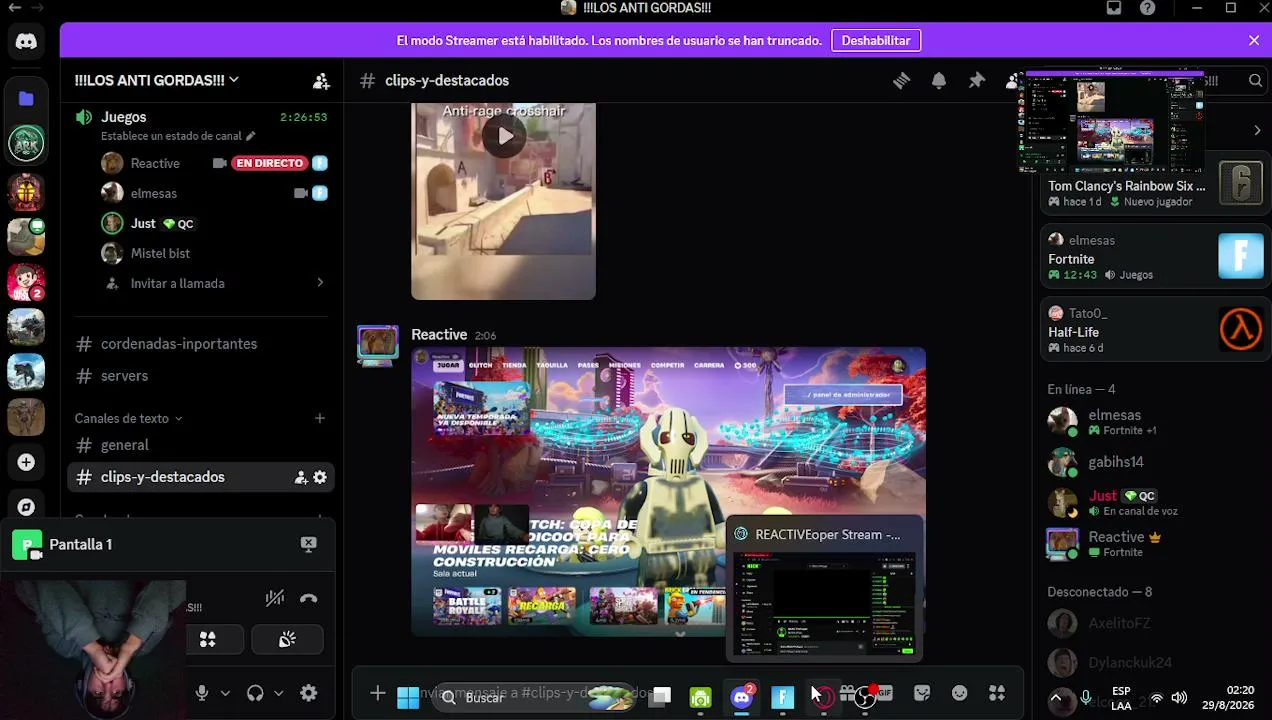Open cordenadas-inportantes channel

point(201,344)
